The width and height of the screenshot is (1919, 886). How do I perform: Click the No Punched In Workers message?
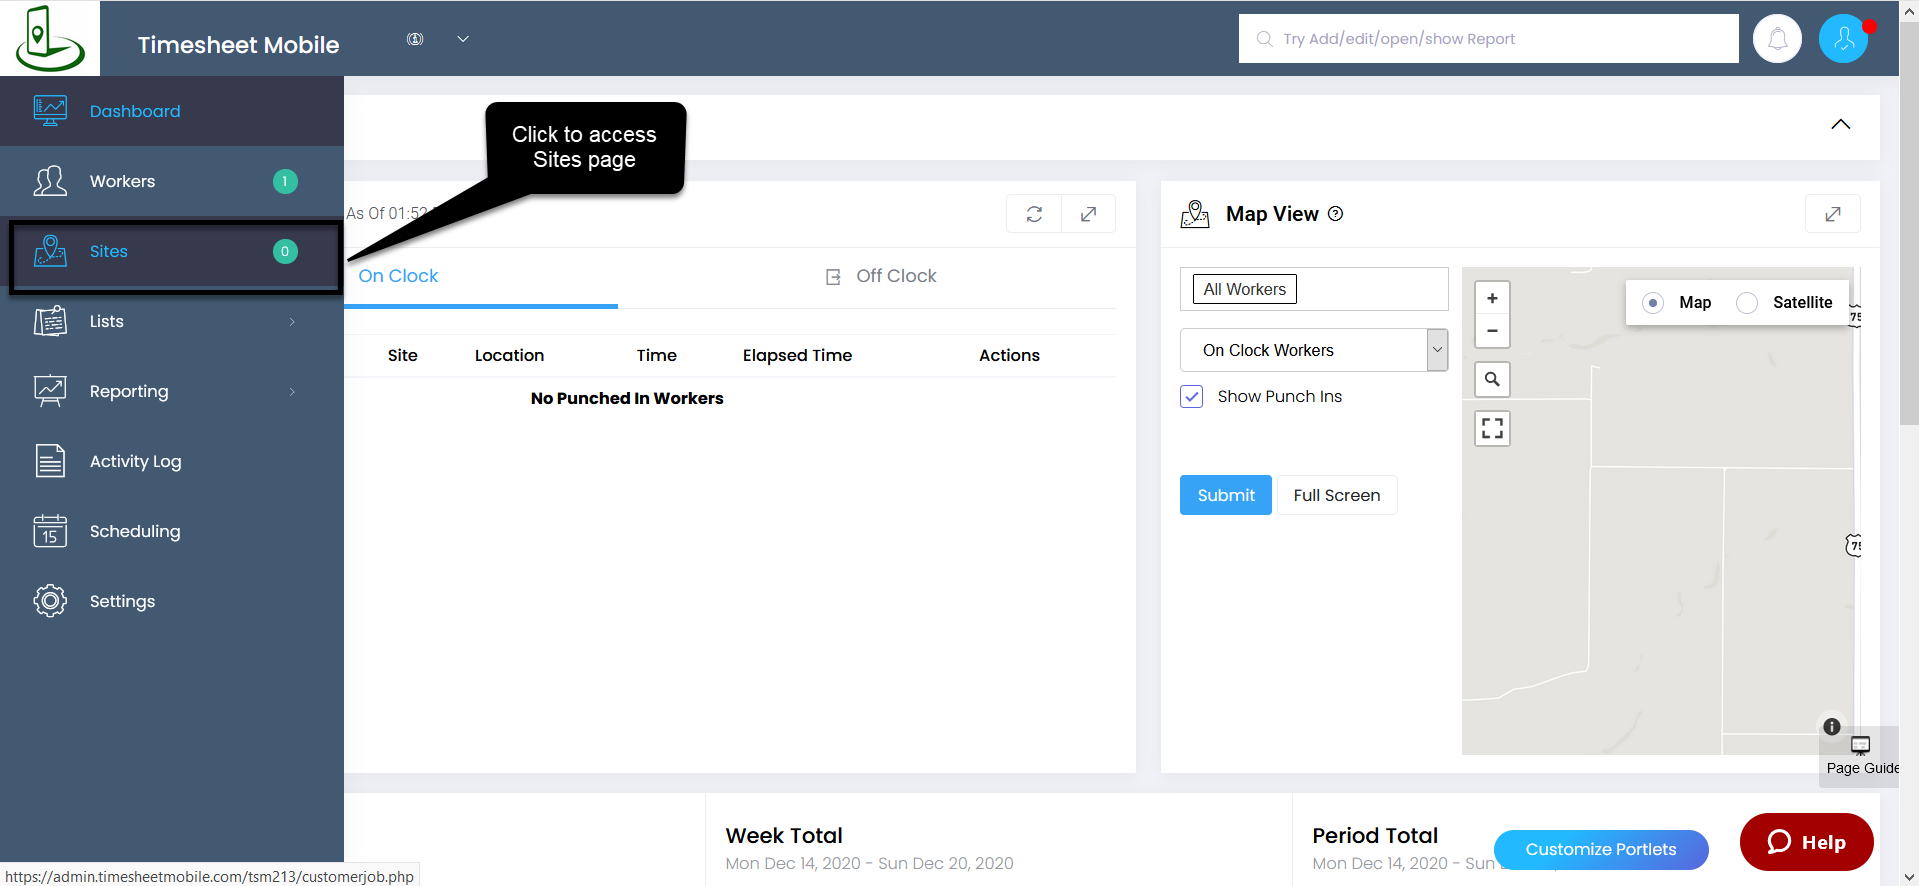point(627,398)
